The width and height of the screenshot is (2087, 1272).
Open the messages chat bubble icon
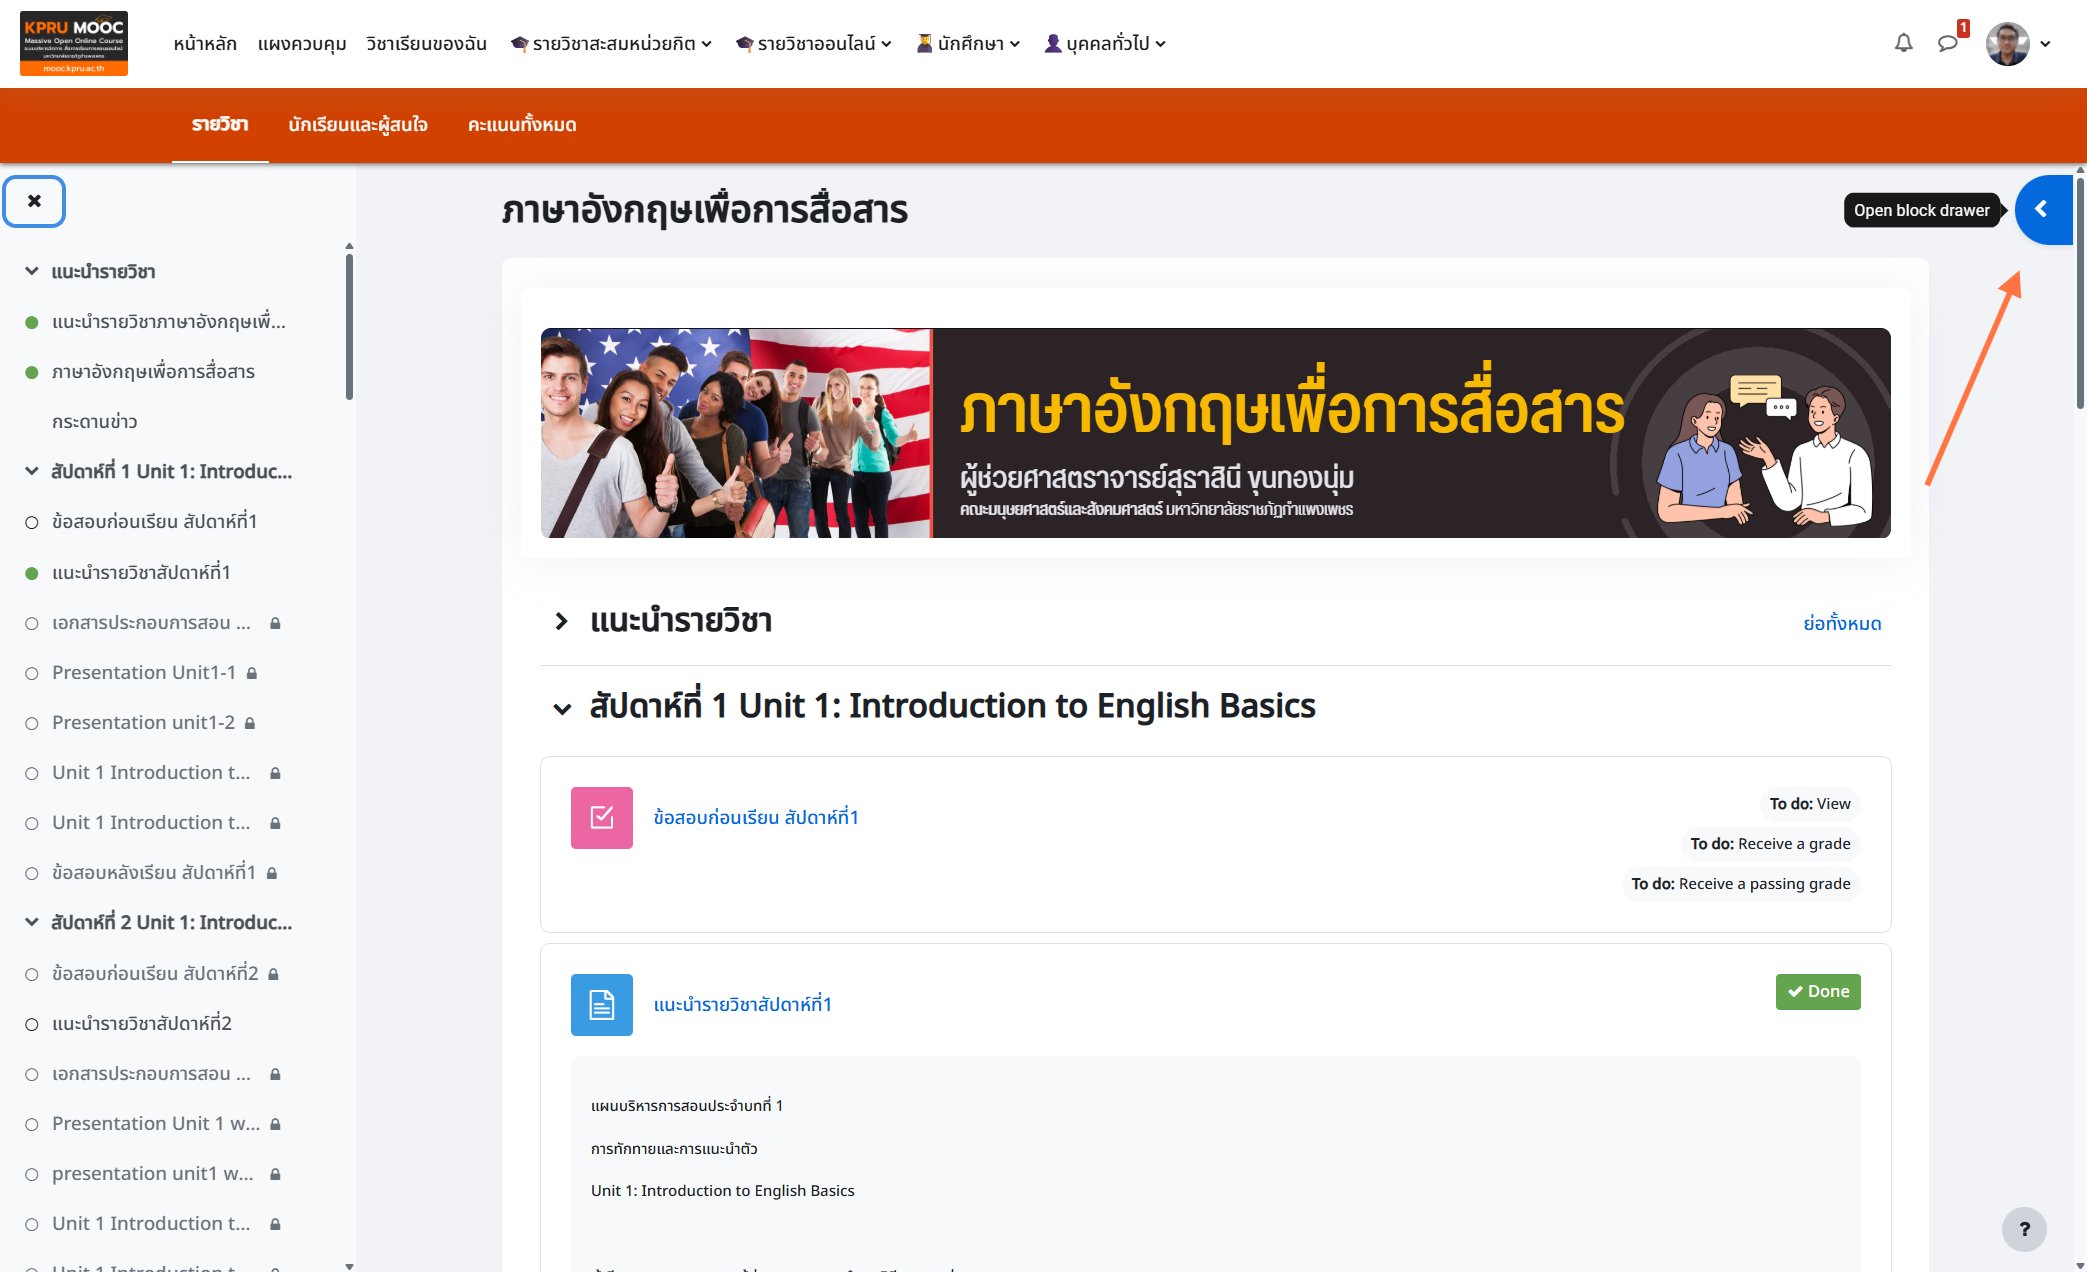pos(1947,43)
